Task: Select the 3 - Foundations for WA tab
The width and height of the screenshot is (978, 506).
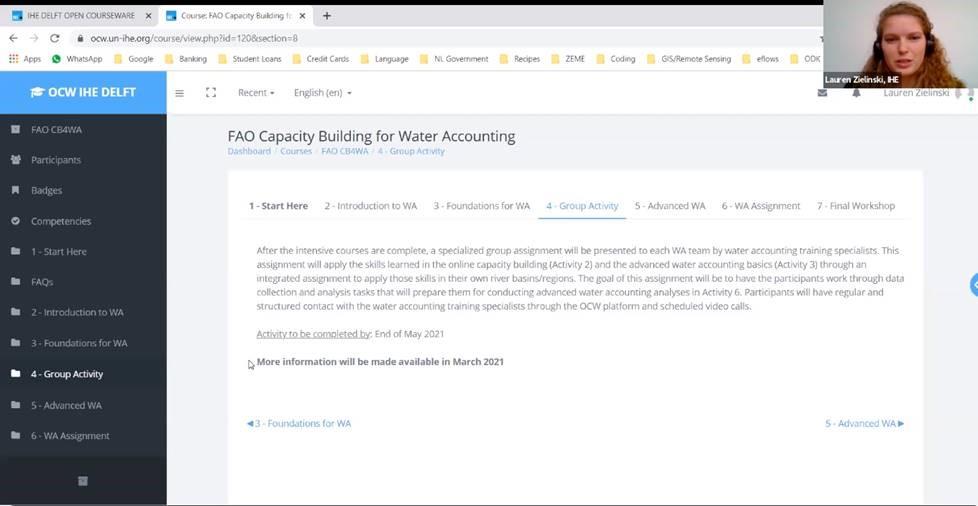Action: click(x=482, y=206)
